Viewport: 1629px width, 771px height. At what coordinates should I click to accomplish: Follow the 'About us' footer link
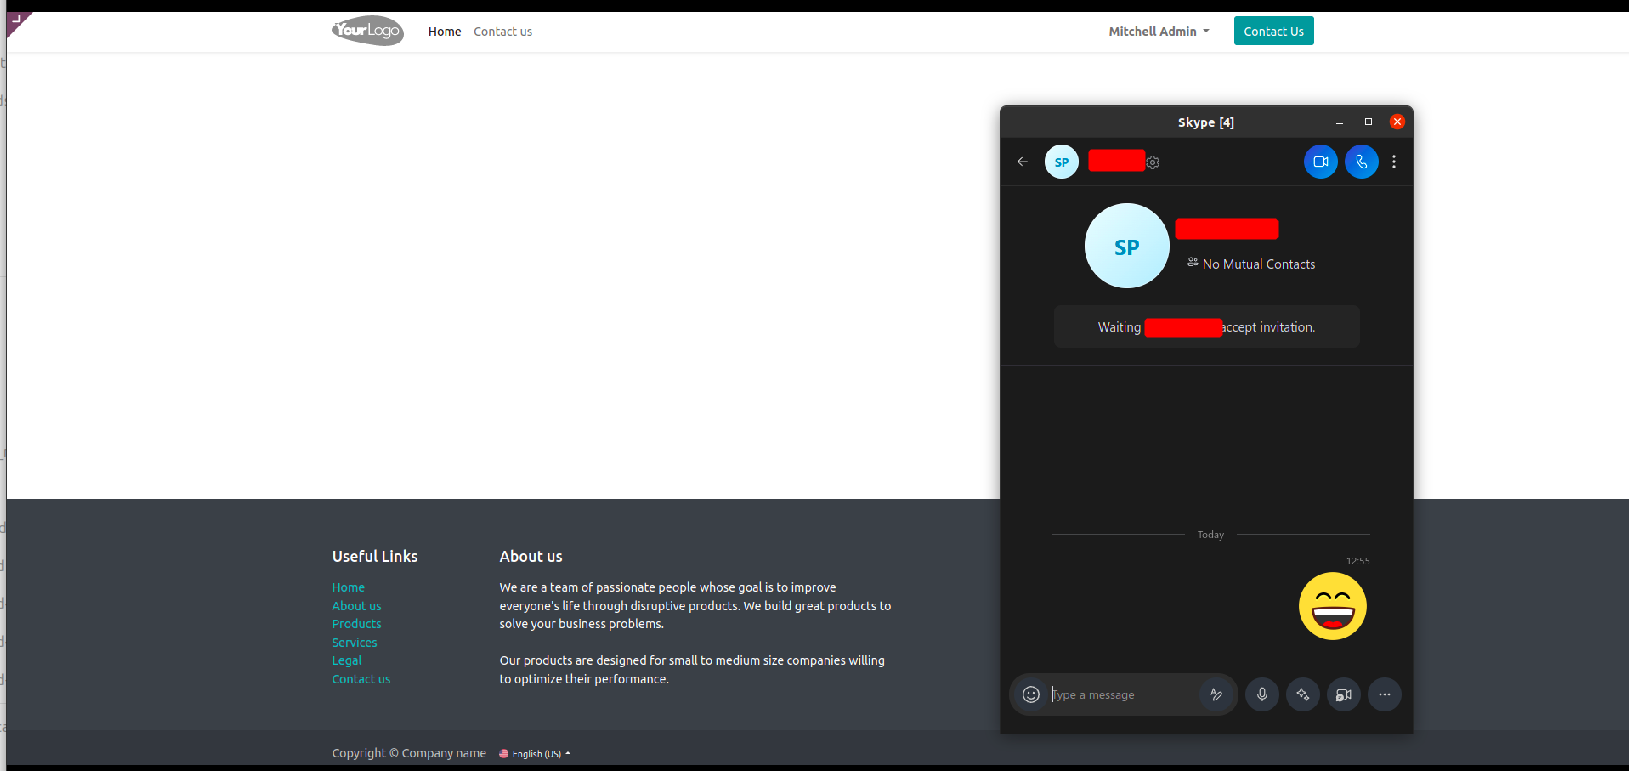point(356,606)
